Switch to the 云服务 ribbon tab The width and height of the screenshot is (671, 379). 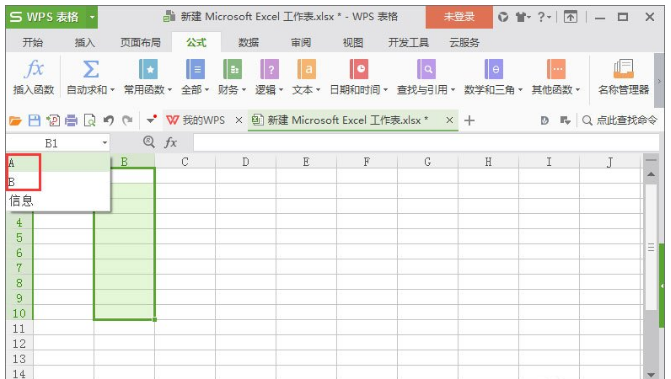[464, 42]
